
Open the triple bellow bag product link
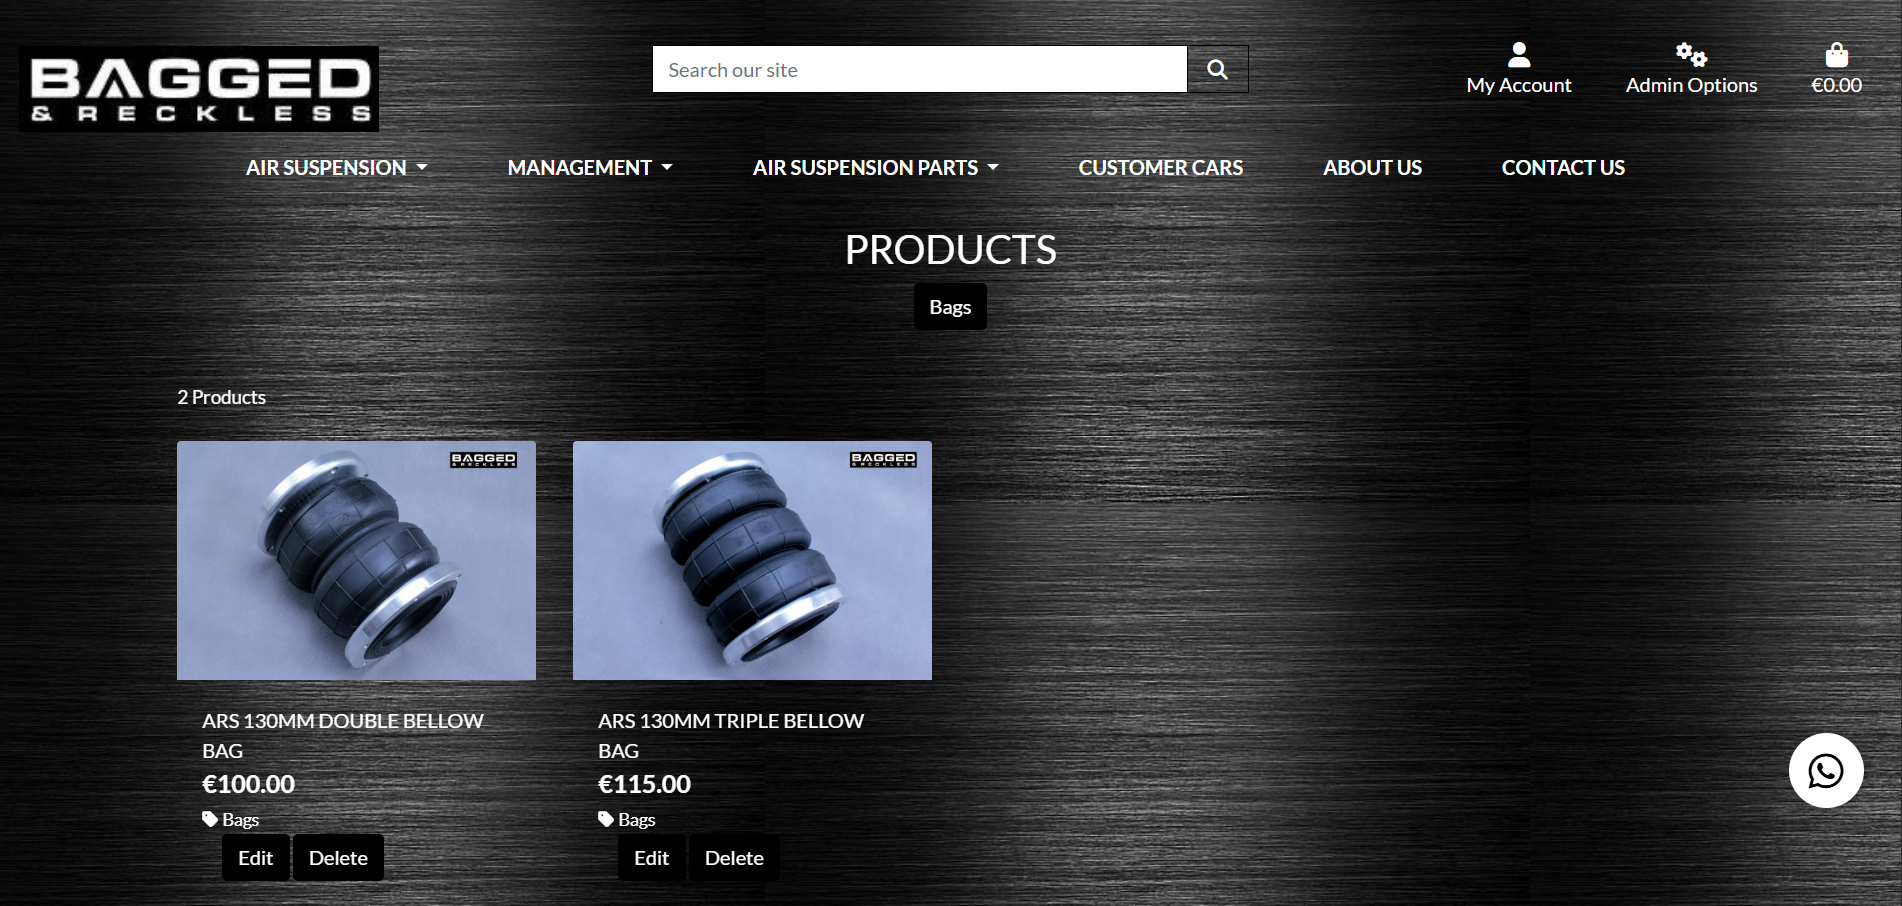click(x=731, y=735)
